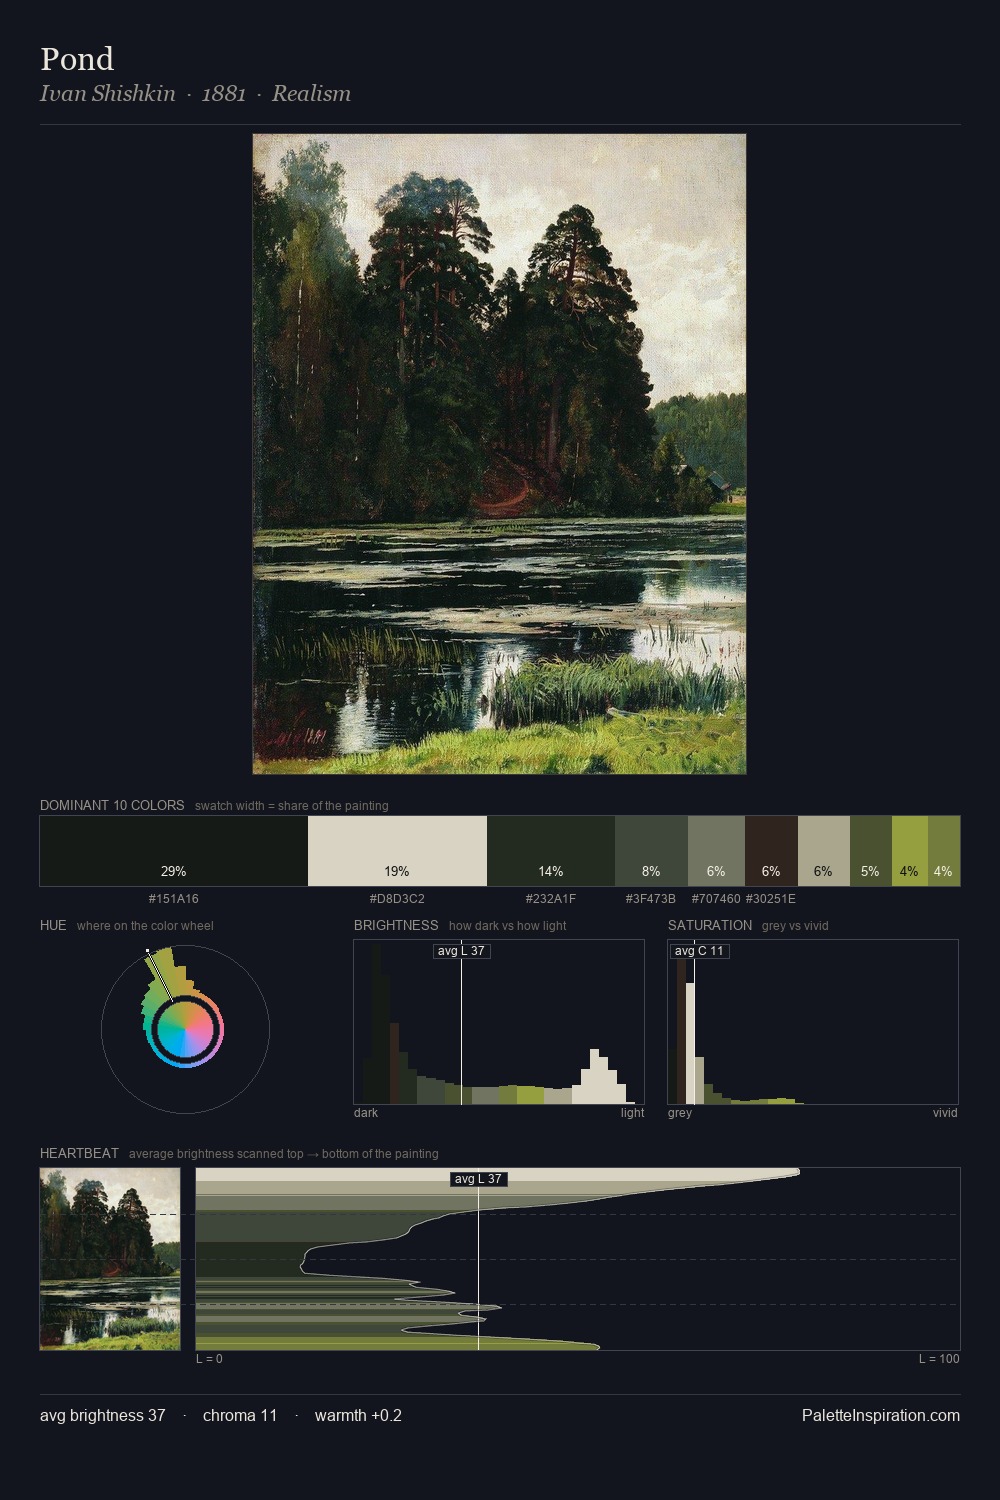Click the DOMINANT 10 COLORS heading
This screenshot has width=1000, height=1500.
(x=112, y=805)
